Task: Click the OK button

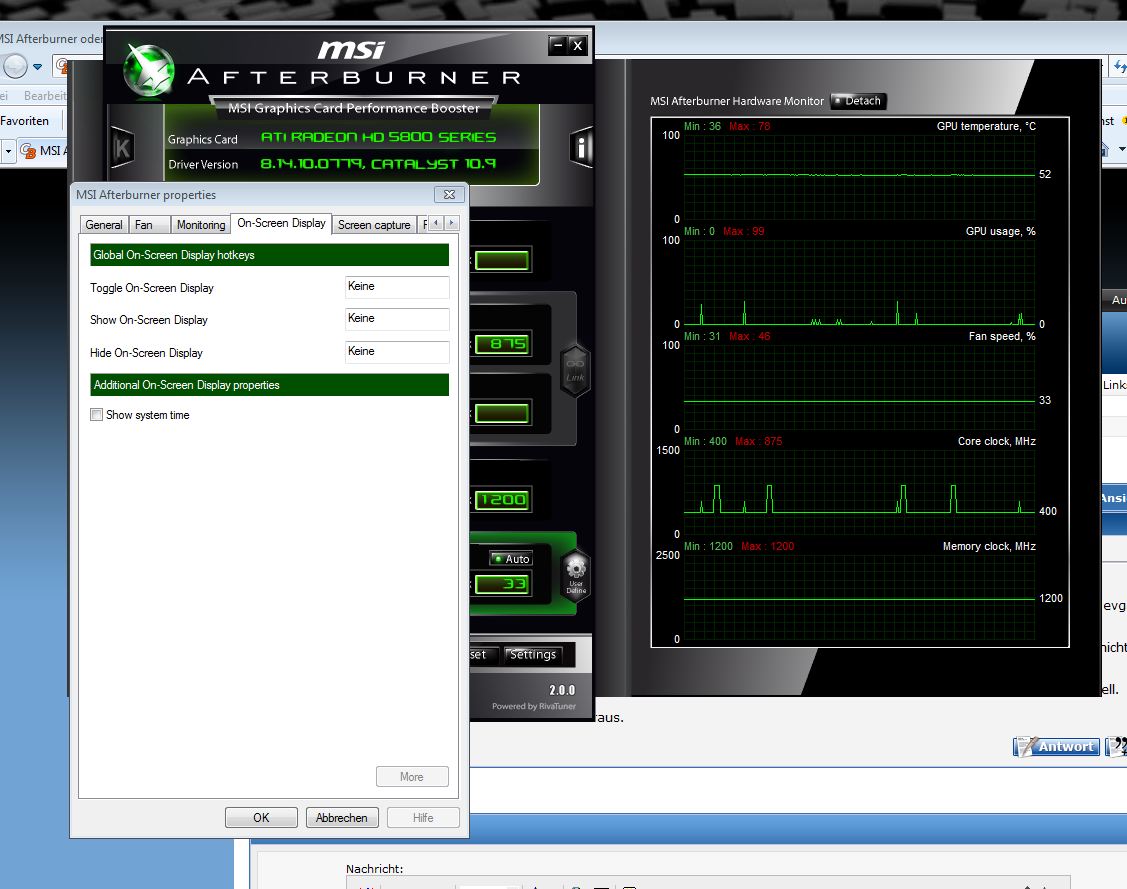Action: tap(261, 818)
